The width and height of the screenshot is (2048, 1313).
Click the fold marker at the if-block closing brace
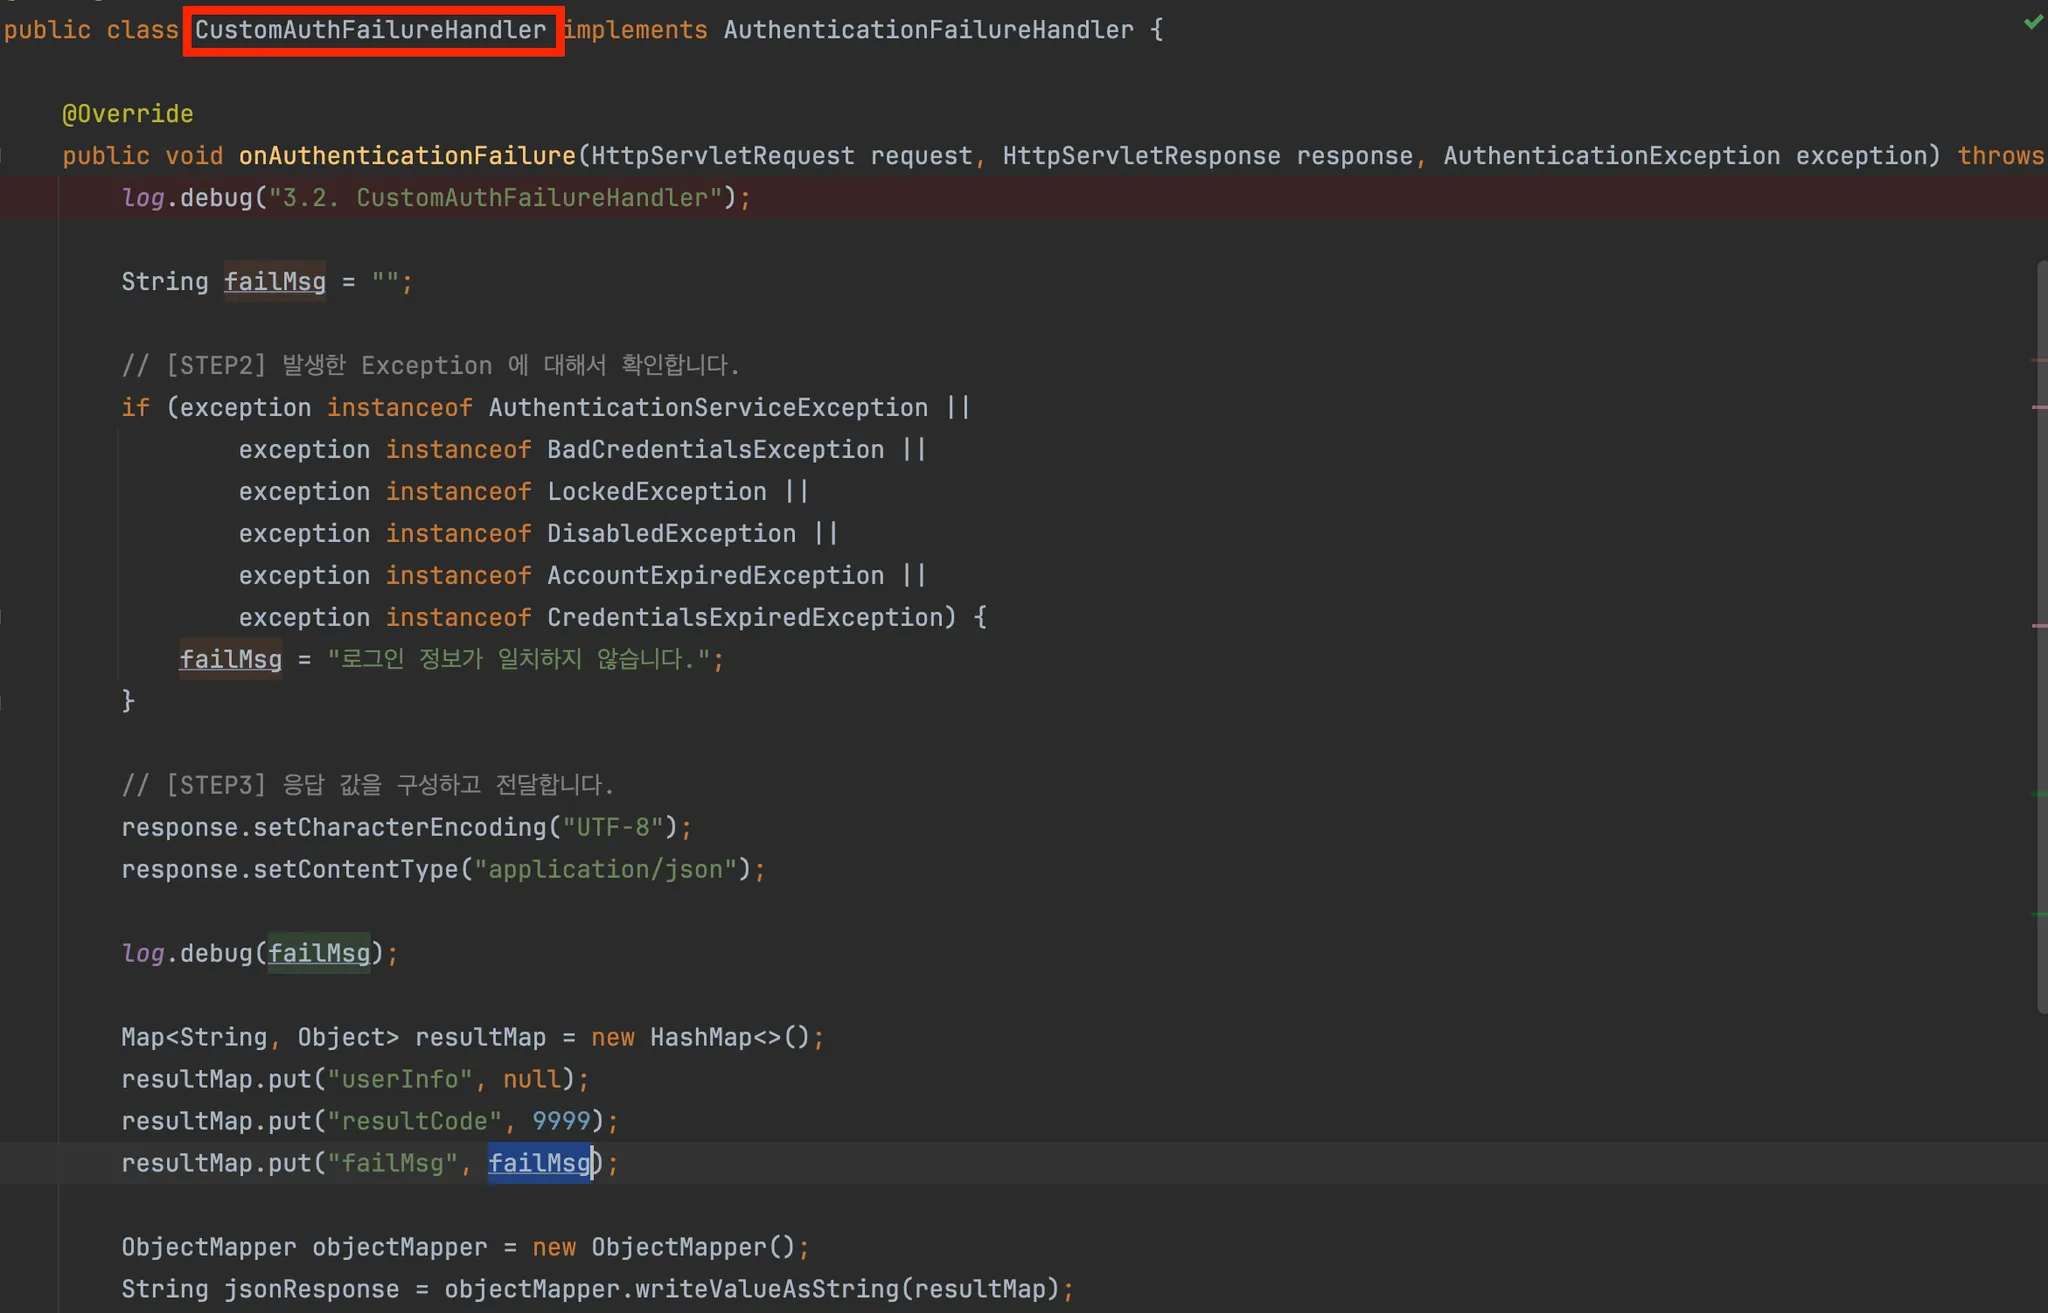(3, 701)
